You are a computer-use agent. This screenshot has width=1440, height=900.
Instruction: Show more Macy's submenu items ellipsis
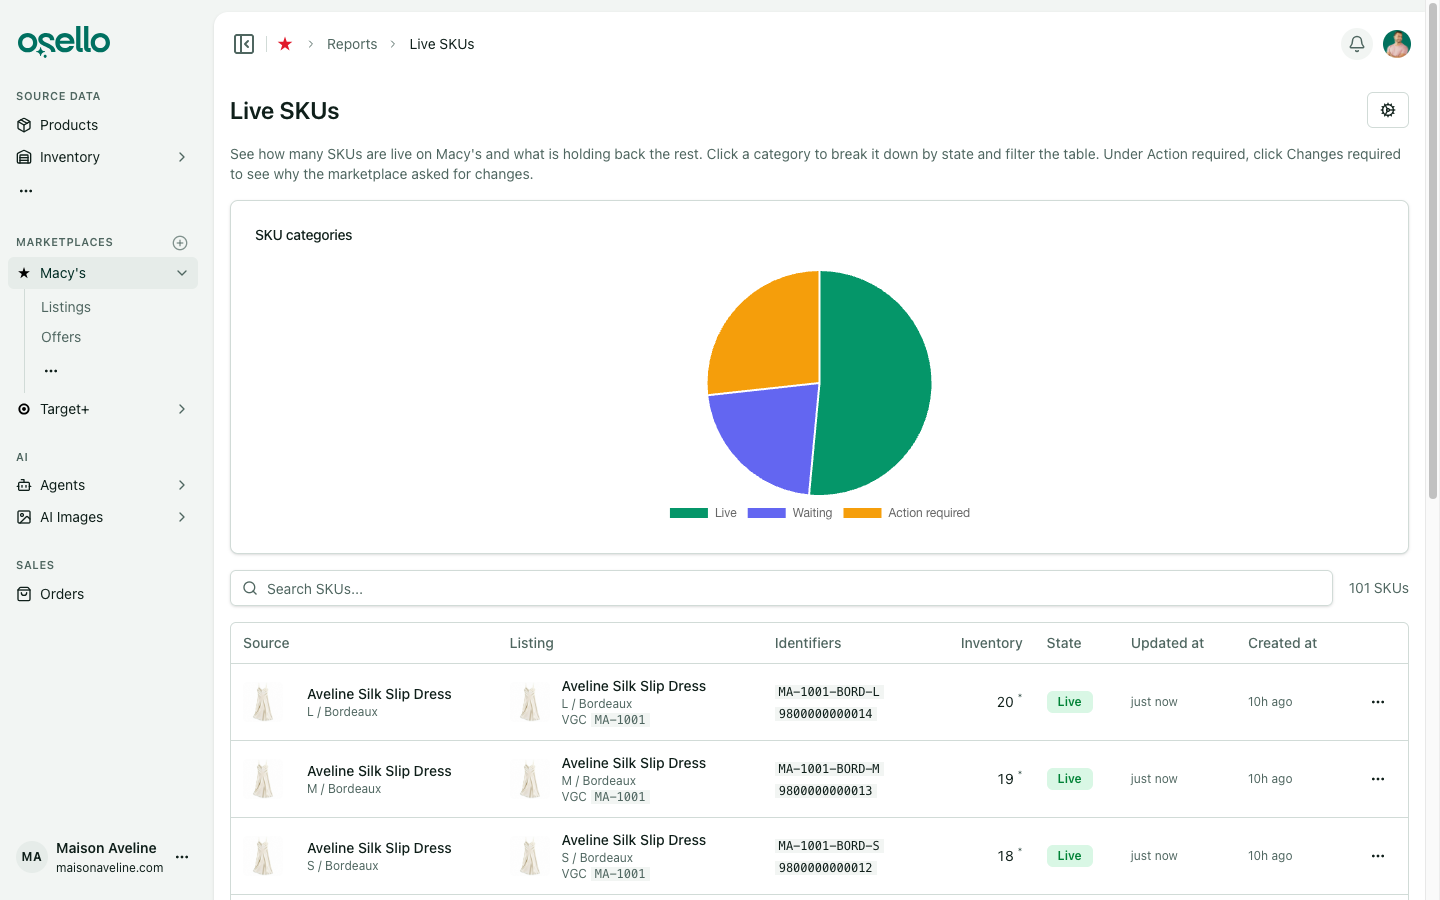(51, 371)
